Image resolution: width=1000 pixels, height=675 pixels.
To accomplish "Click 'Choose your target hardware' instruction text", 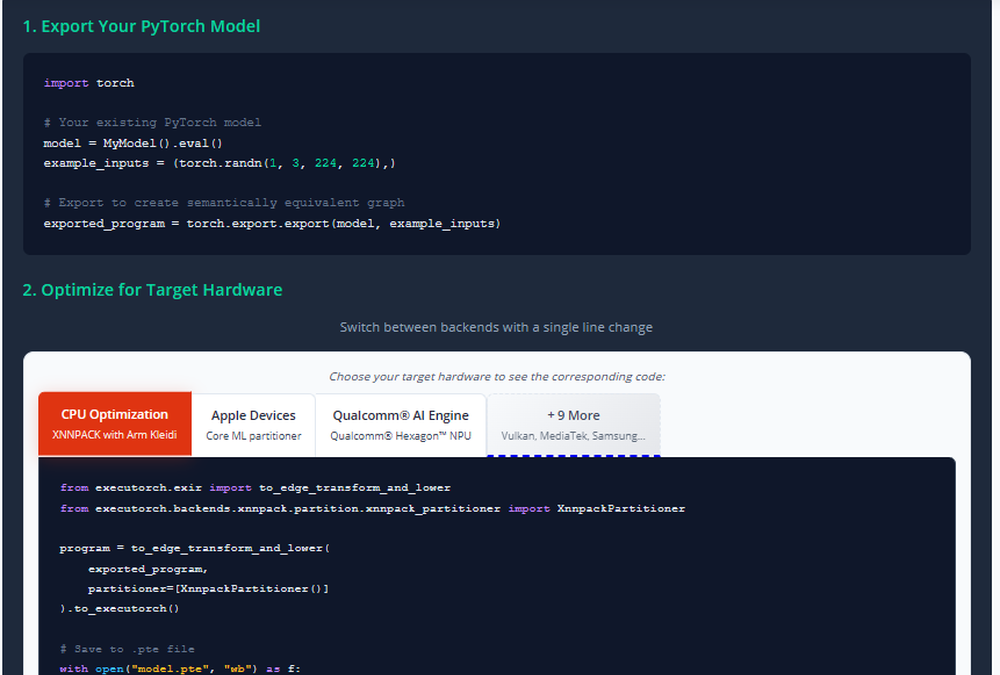I will 497,376.
